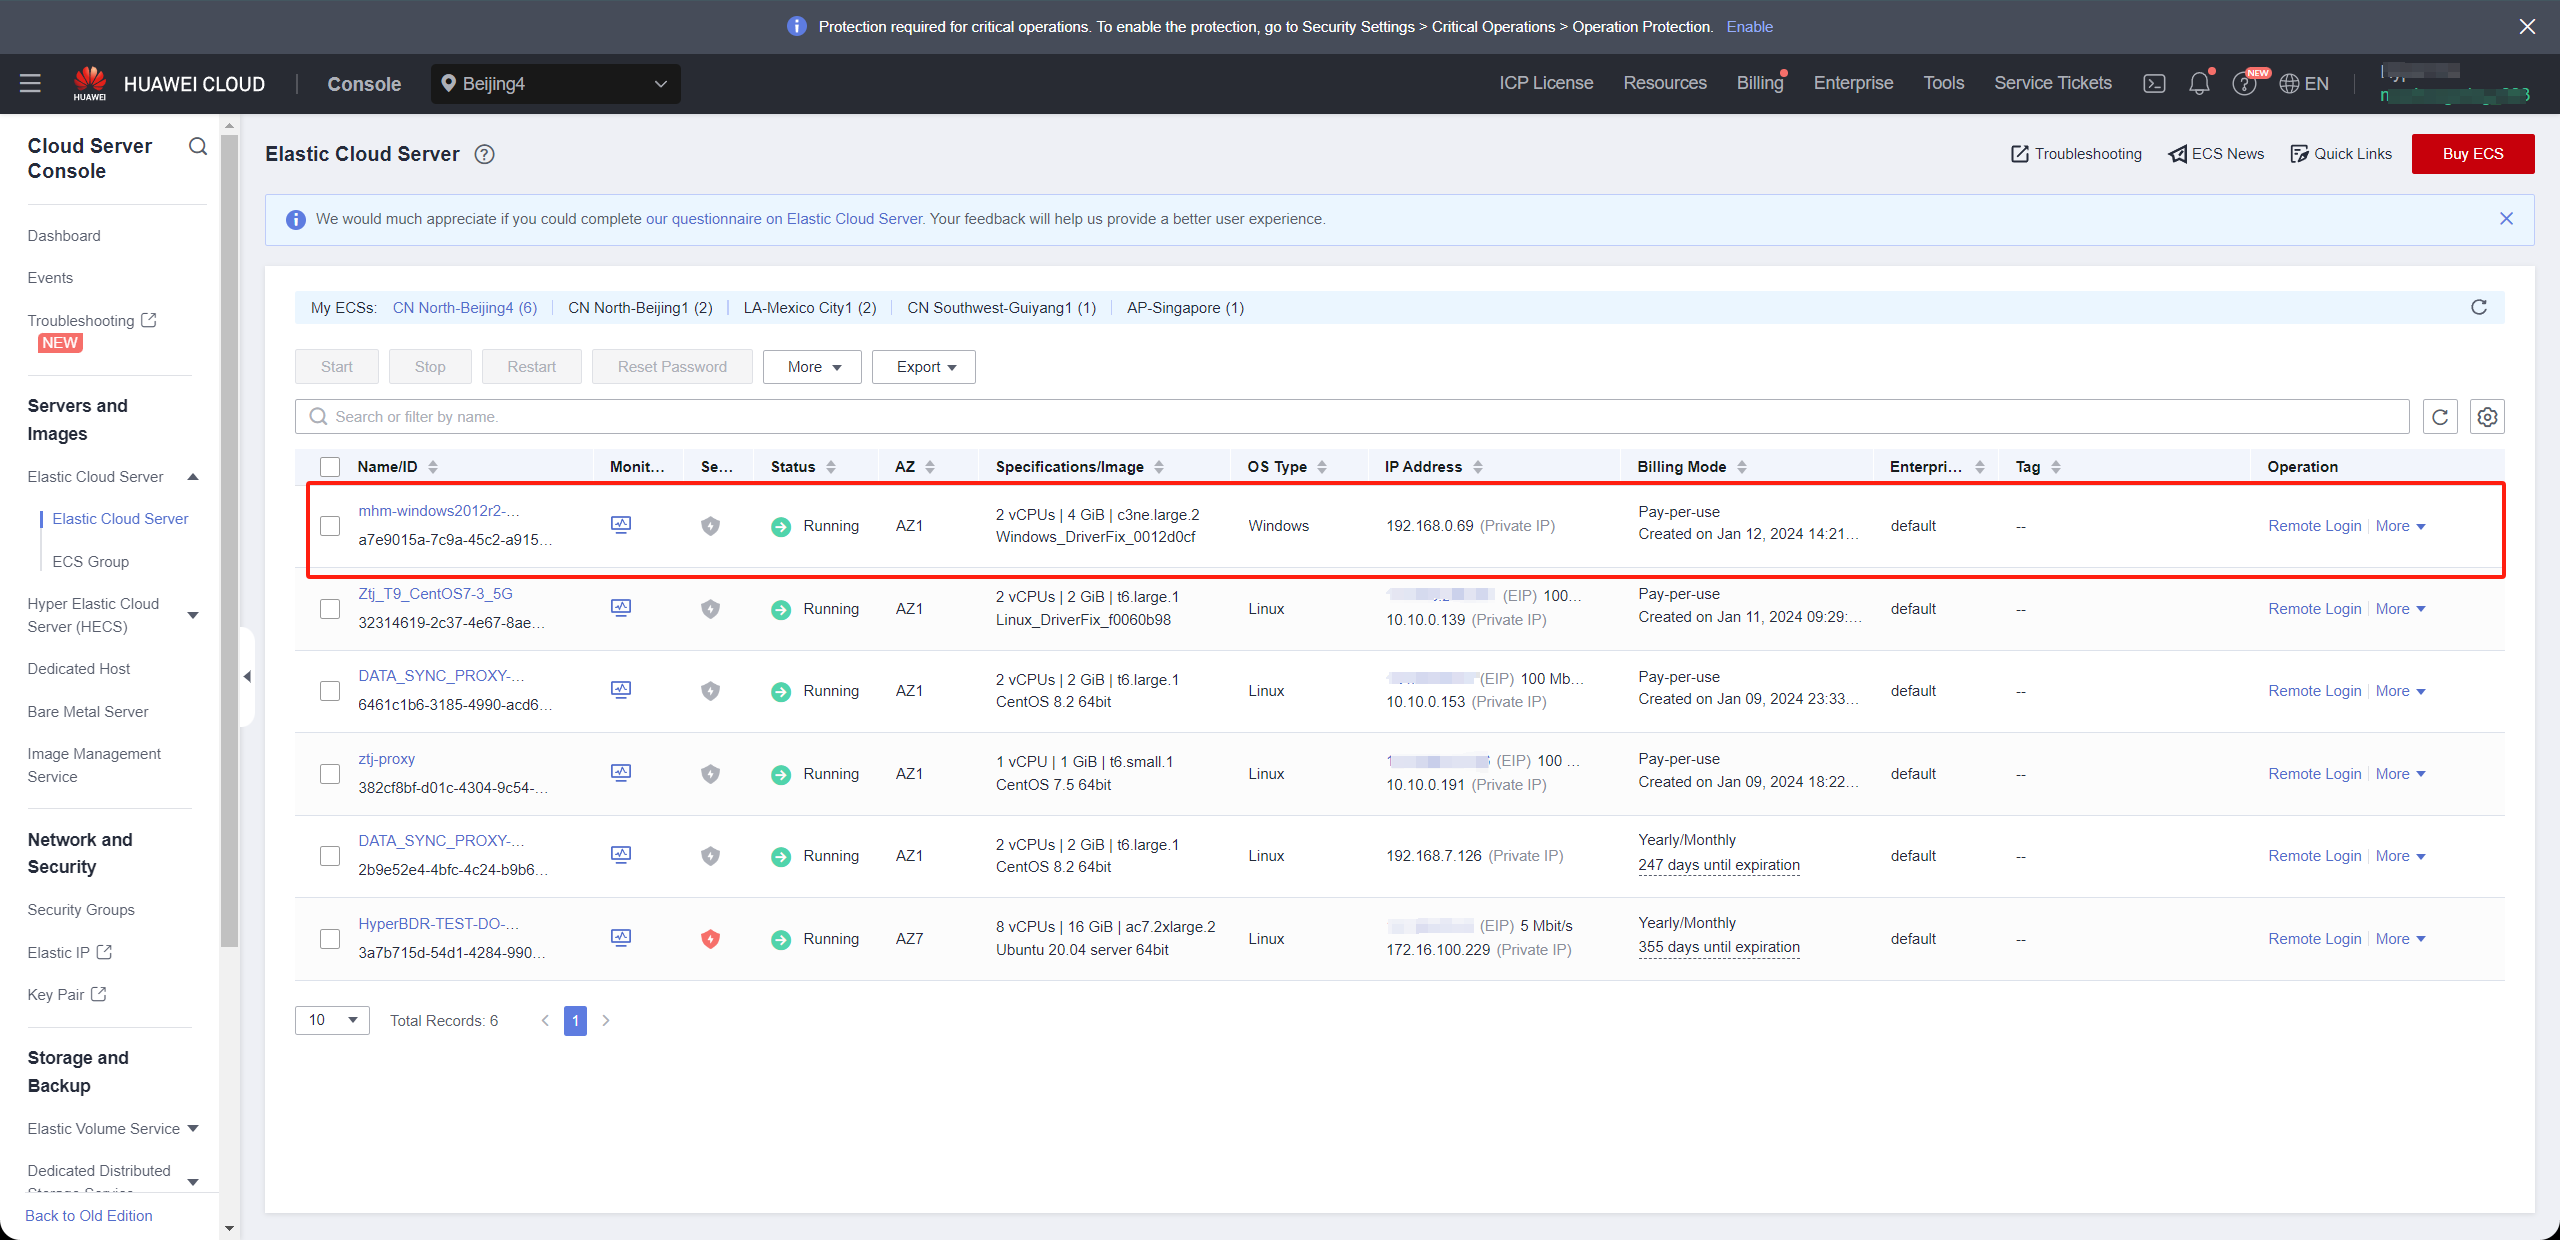Image resolution: width=2560 pixels, height=1240 pixels.
Task: Click the column settings icon beside refresh
Action: (x=2488, y=416)
